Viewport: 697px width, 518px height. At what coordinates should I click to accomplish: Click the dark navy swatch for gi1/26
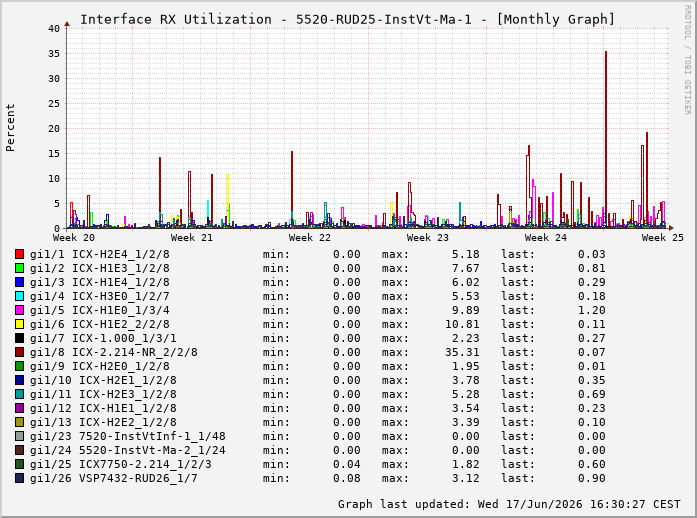click(19, 478)
